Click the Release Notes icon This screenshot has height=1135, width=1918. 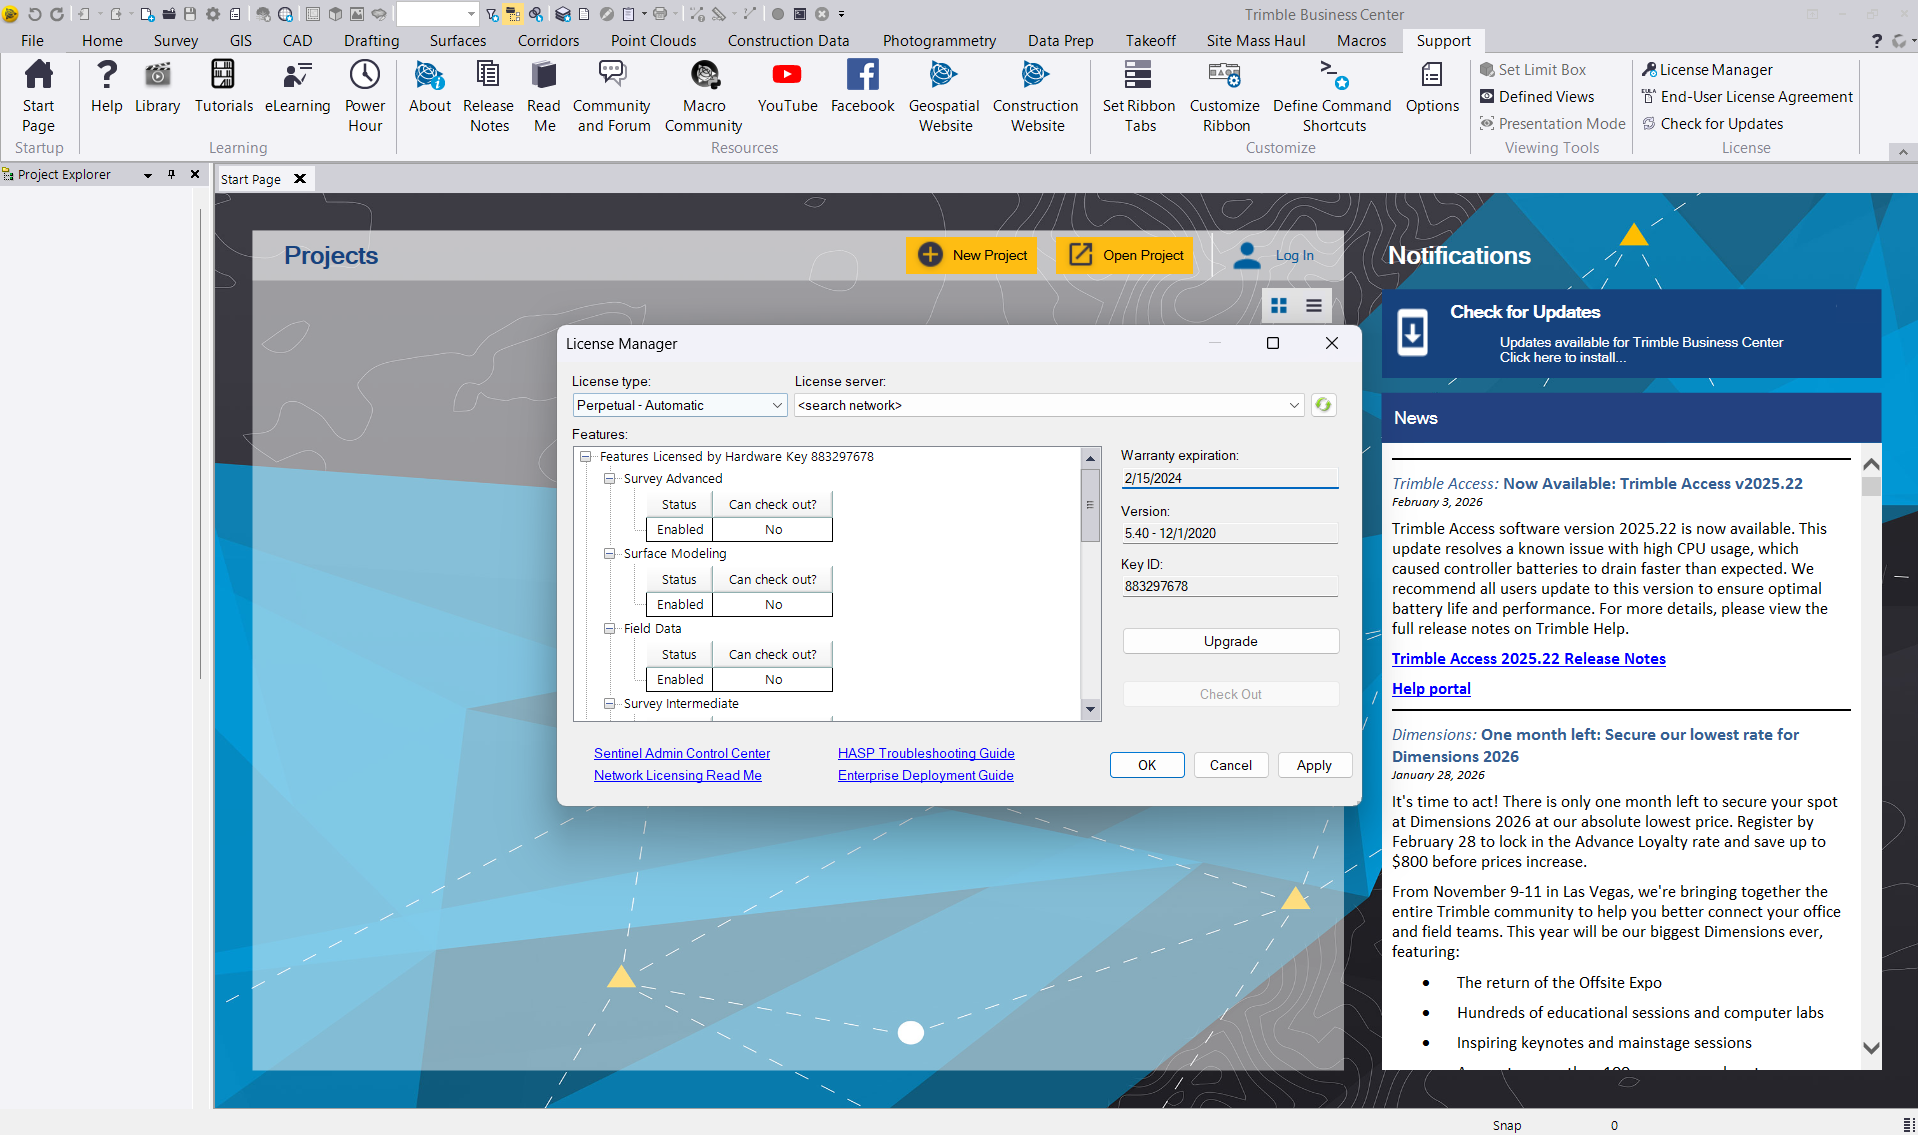488,76
